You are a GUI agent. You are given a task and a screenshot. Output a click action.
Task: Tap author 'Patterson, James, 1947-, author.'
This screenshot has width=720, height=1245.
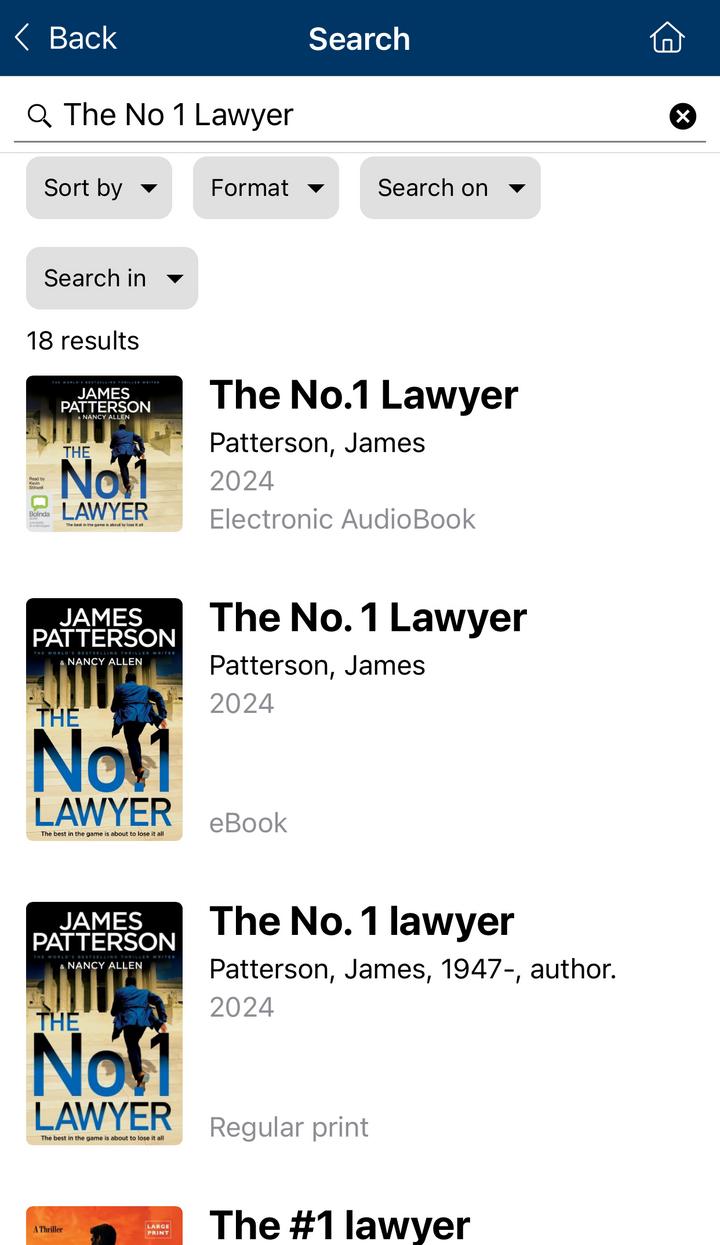(x=413, y=969)
